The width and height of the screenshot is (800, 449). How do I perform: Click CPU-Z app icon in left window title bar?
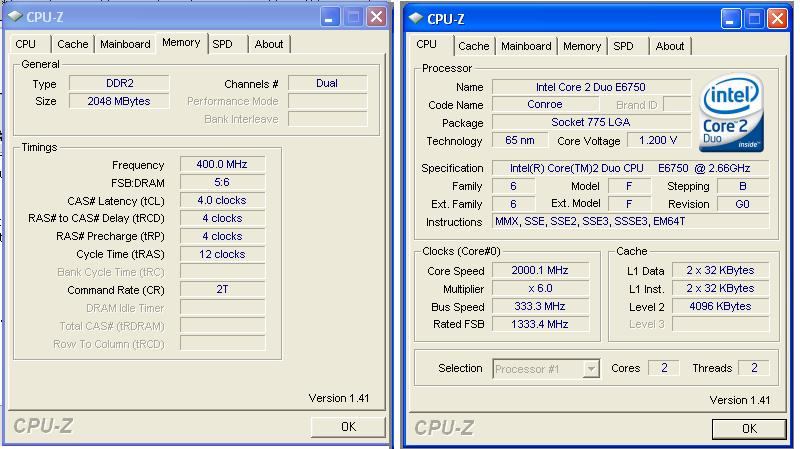pyautogui.click(x=15, y=16)
